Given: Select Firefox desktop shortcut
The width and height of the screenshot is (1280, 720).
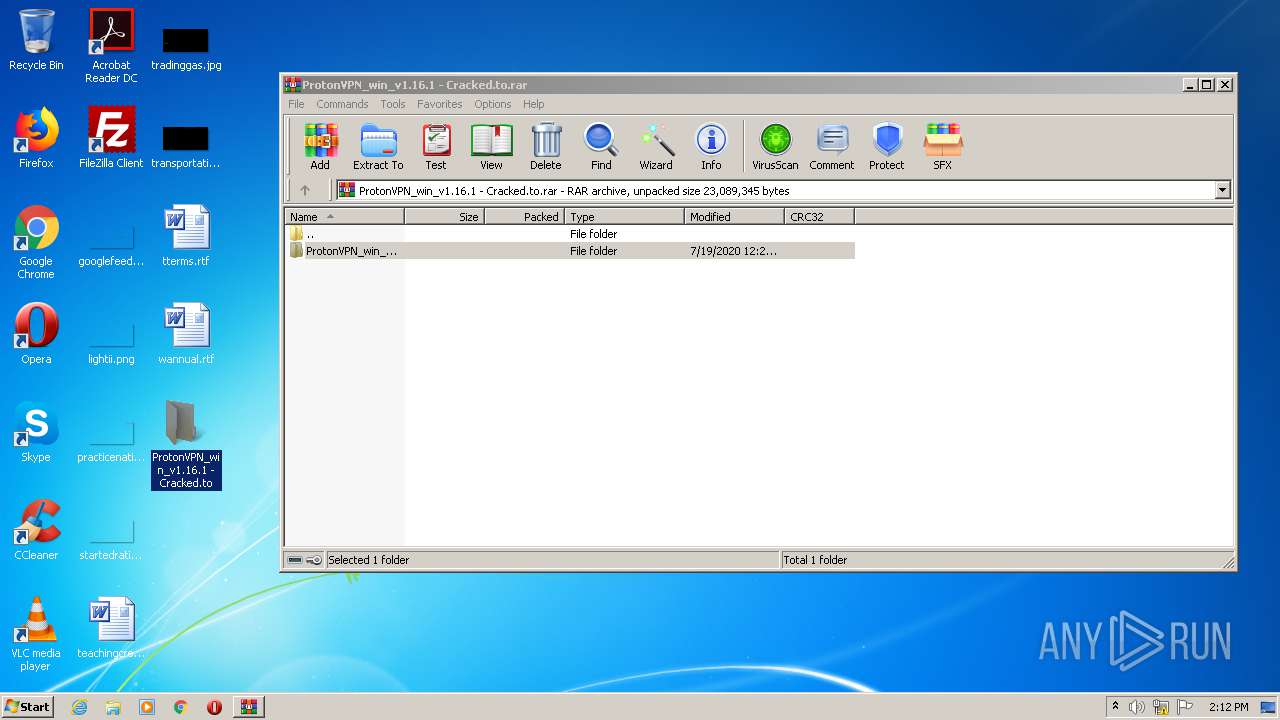Looking at the screenshot, I should pos(36,138).
